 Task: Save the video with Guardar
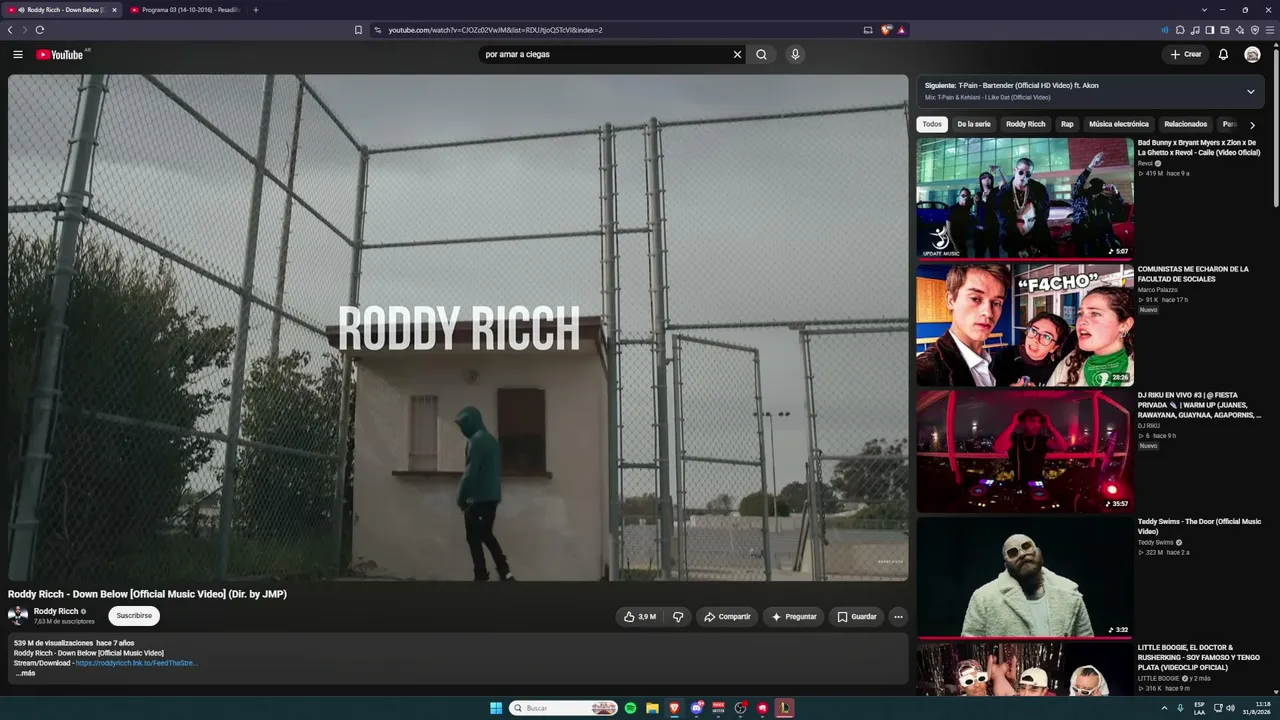857,617
